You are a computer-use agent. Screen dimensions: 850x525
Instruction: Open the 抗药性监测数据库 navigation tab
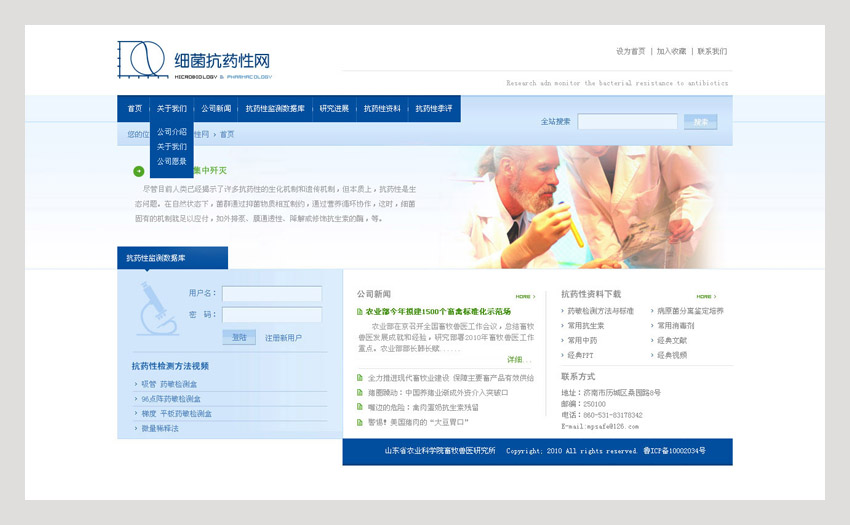pyautogui.click(x=275, y=108)
